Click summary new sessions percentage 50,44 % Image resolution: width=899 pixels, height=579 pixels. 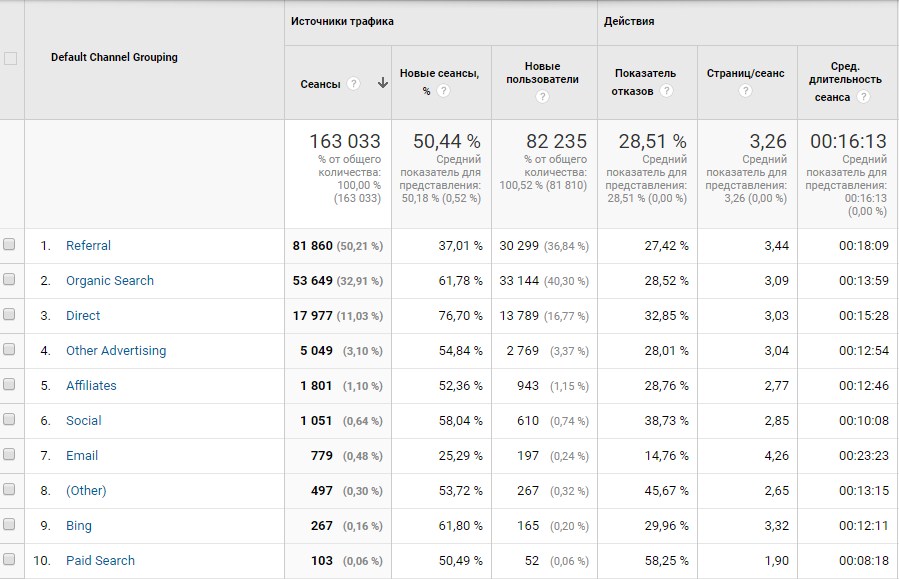click(x=447, y=141)
